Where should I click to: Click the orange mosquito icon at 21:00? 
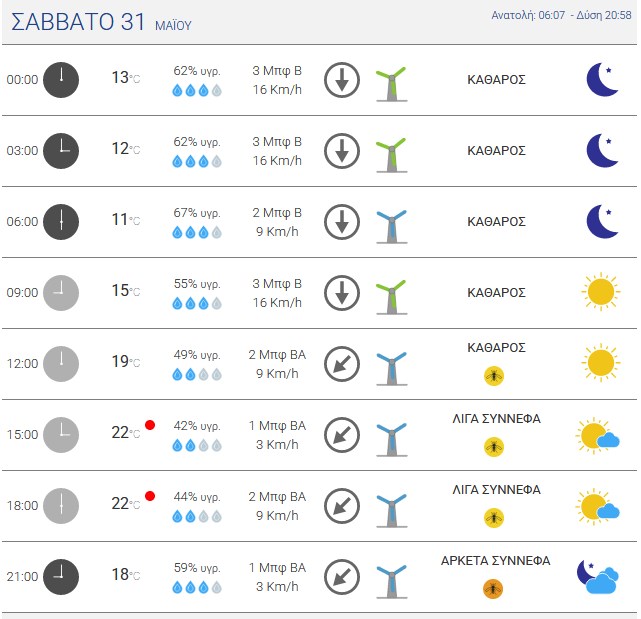click(493, 589)
